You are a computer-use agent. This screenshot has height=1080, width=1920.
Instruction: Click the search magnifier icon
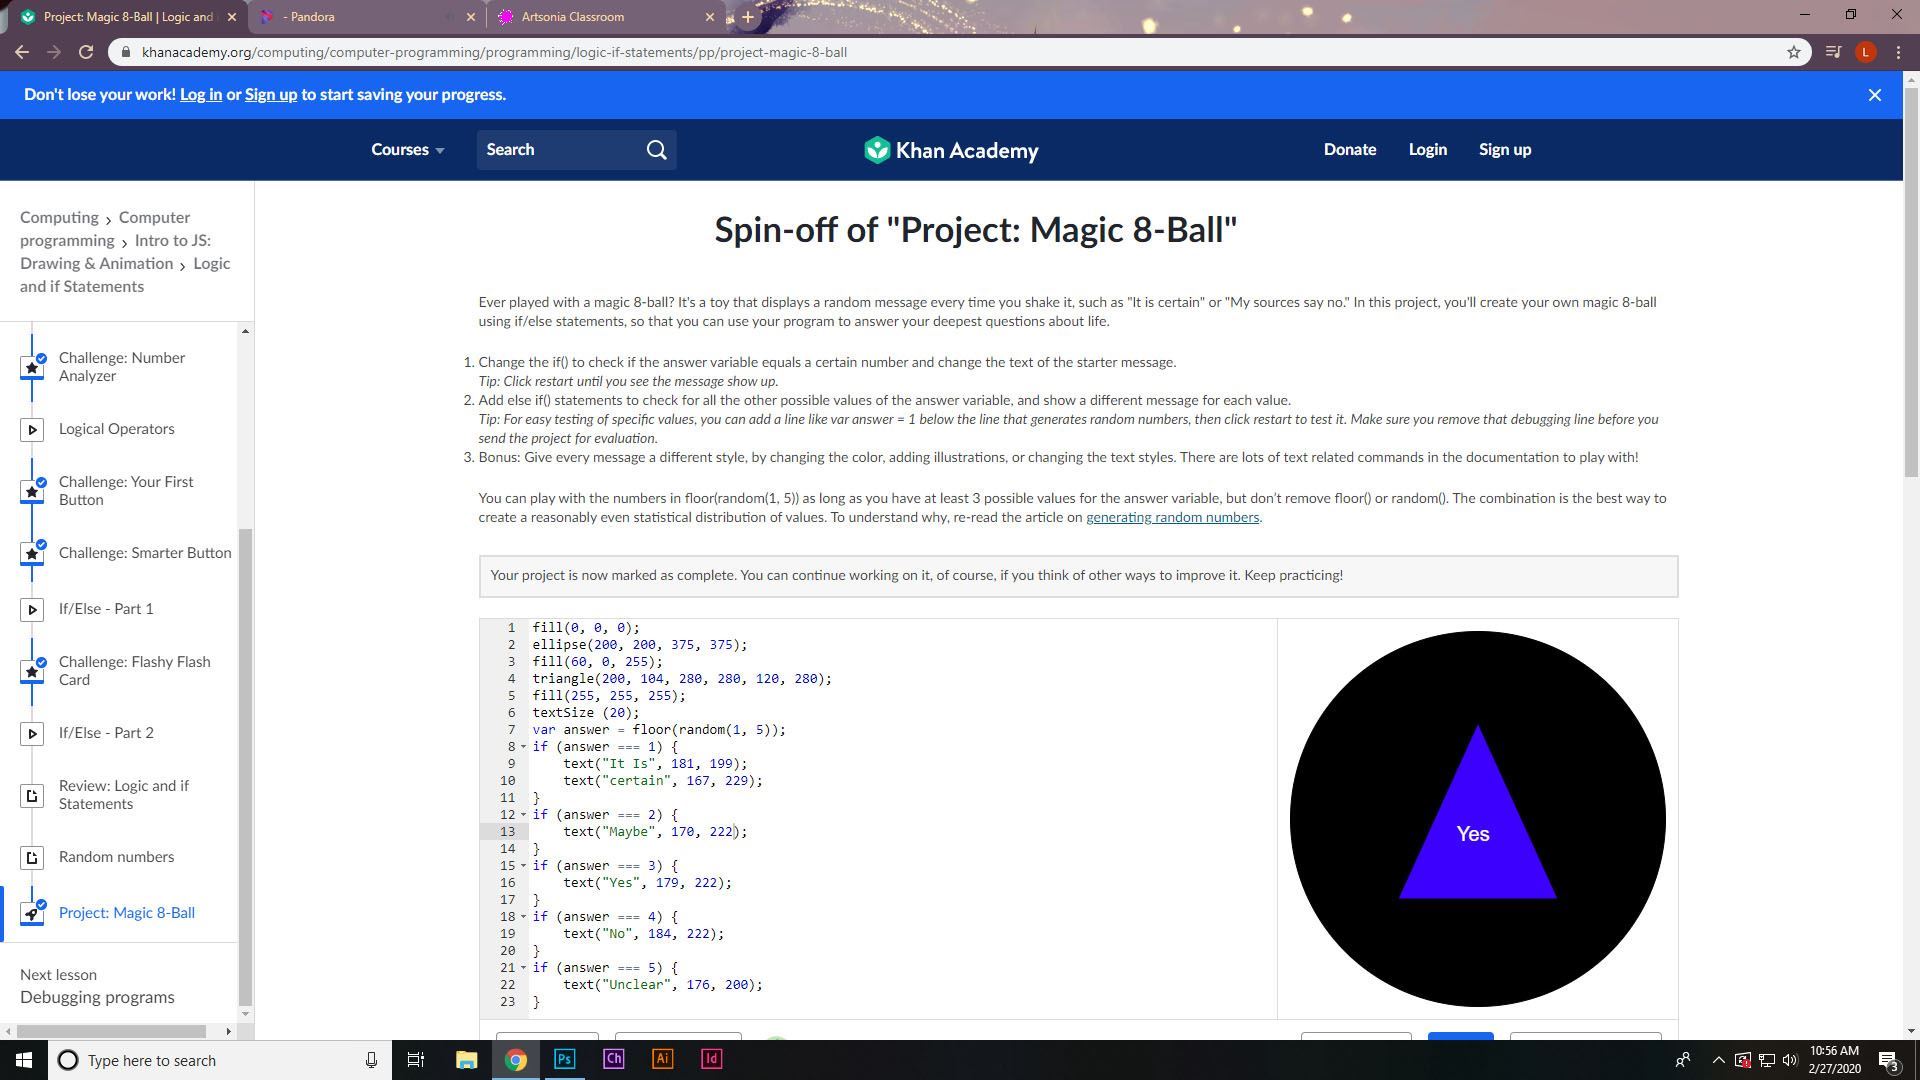[656, 150]
